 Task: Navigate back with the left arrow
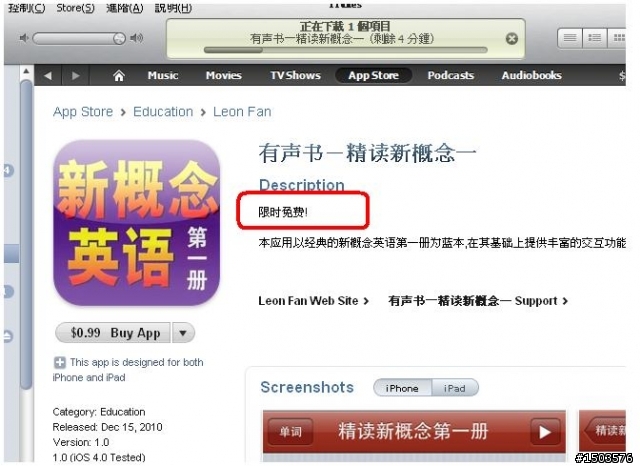[48, 75]
